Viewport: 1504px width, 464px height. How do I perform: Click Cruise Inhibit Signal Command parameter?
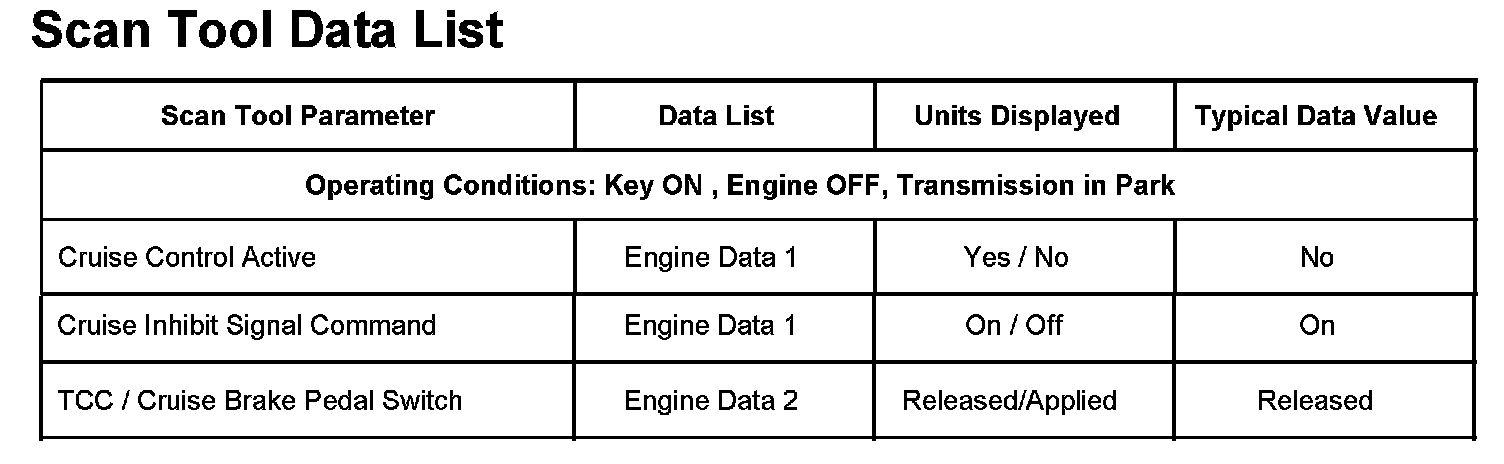pyautogui.click(x=247, y=326)
